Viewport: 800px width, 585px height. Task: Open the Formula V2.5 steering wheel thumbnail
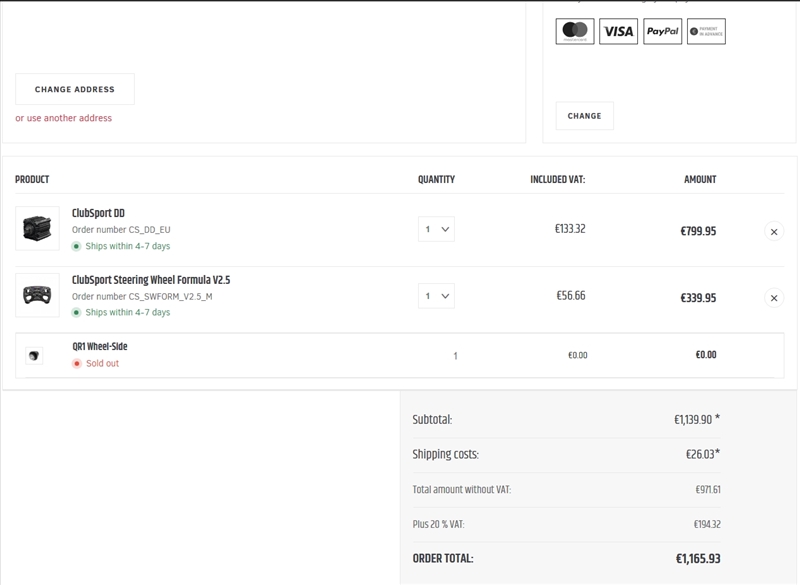pyautogui.click(x=40, y=296)
